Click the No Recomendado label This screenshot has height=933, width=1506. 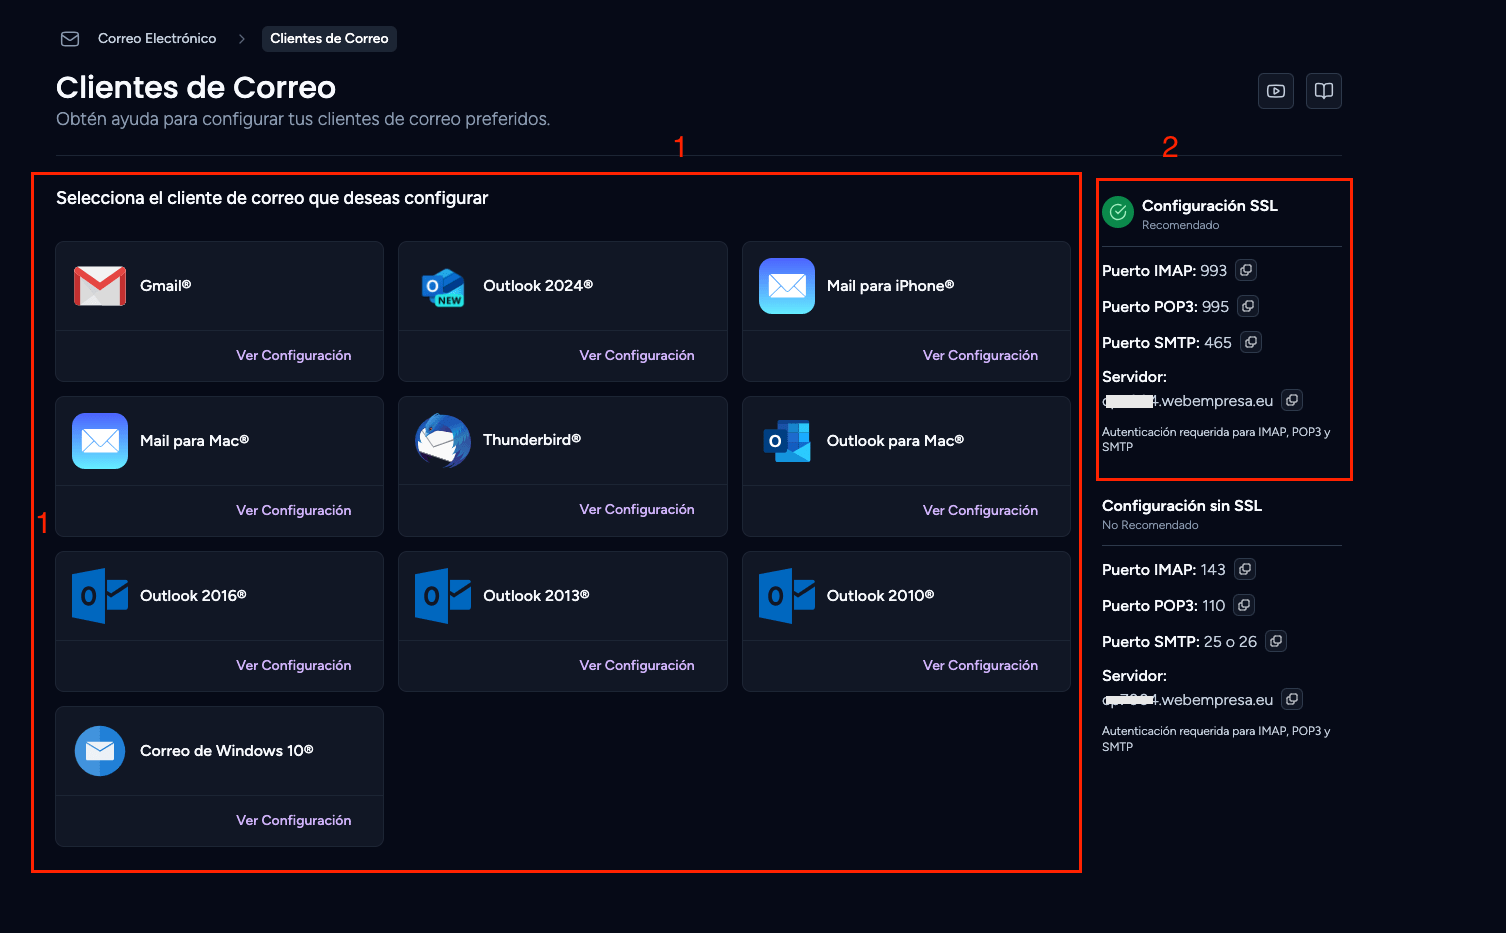1150,525
